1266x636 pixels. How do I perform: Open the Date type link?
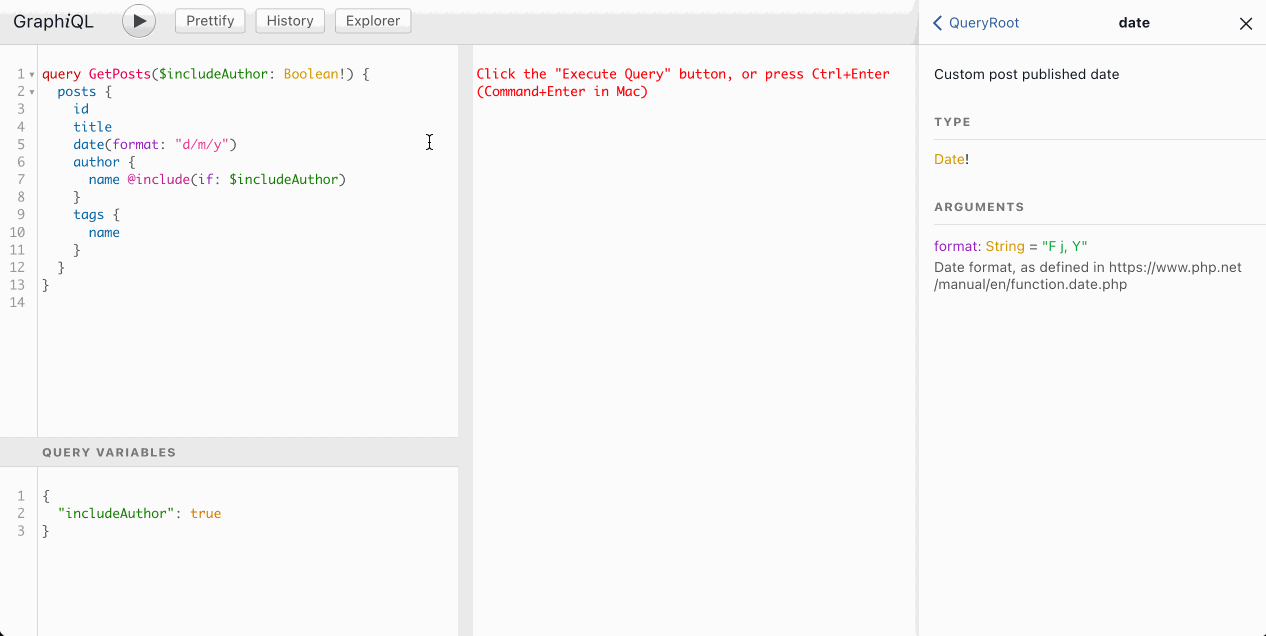coord(949,159)
